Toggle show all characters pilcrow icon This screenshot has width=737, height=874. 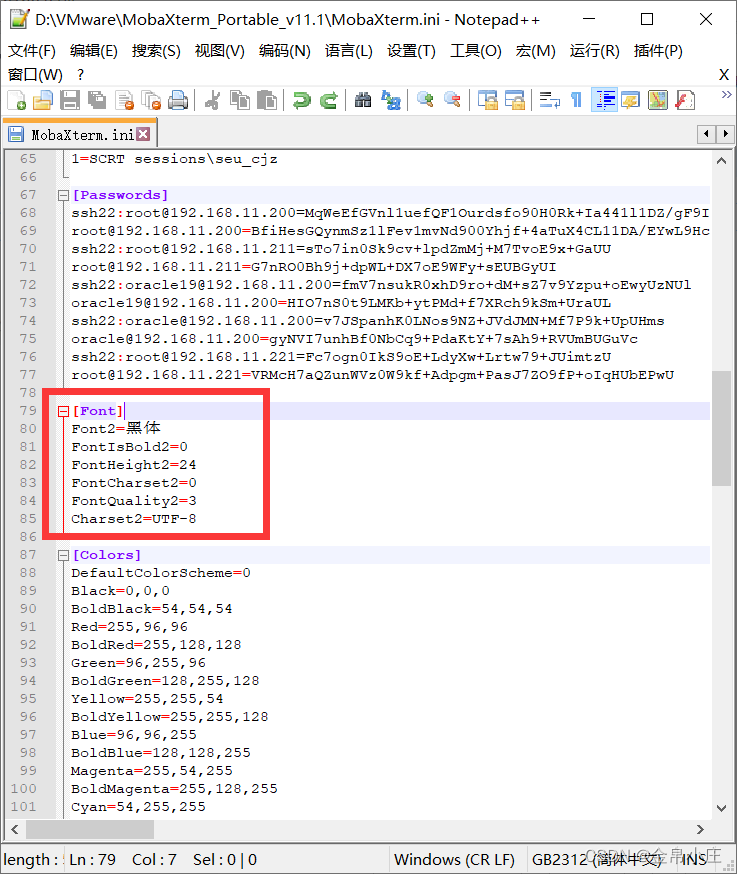576,100
